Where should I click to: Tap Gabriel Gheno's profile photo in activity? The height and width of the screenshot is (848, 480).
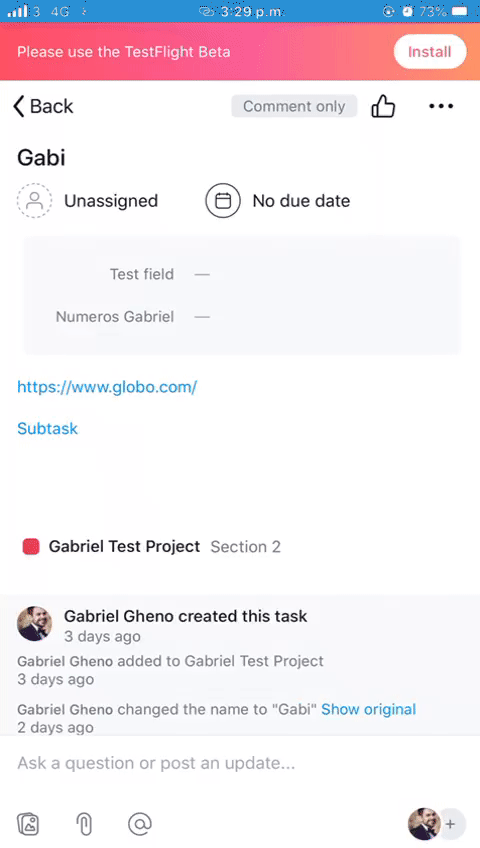[x=35, y=624]
